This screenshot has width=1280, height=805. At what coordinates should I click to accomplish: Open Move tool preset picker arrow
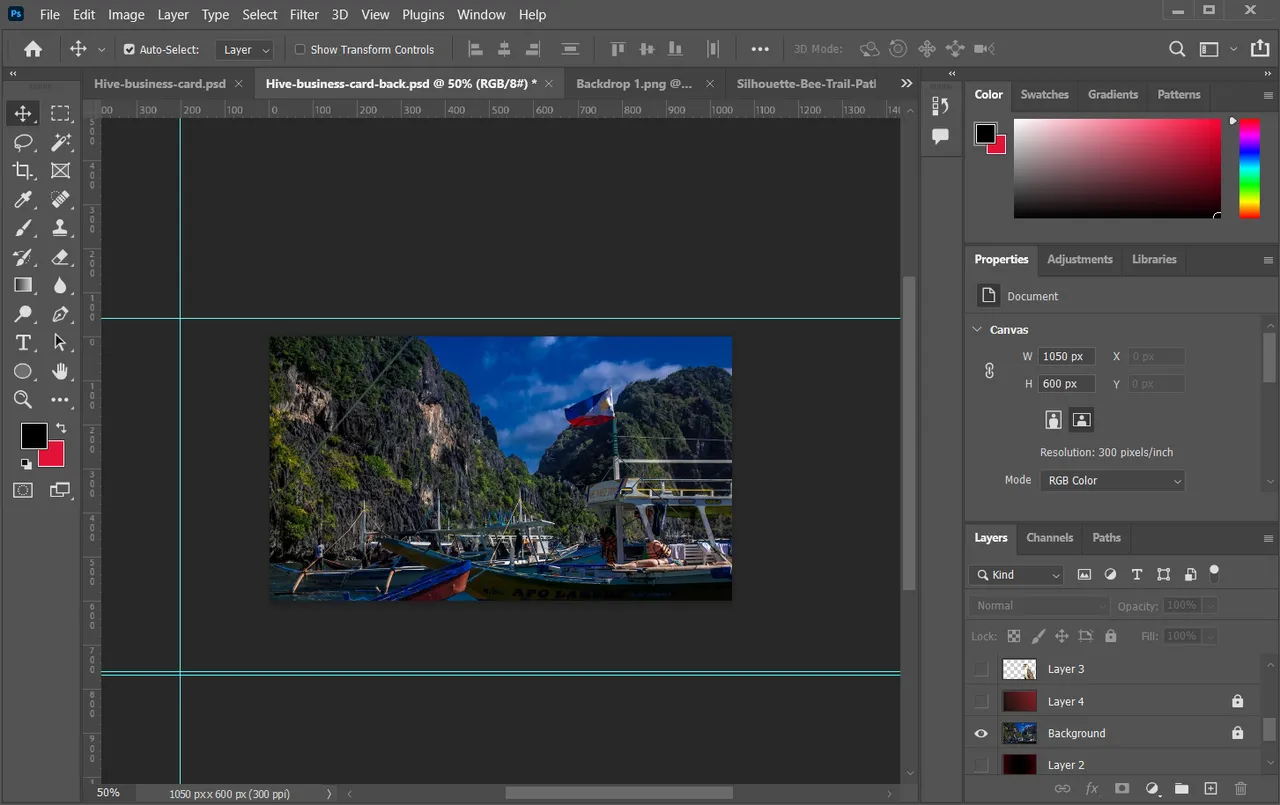tap(101, 49)
